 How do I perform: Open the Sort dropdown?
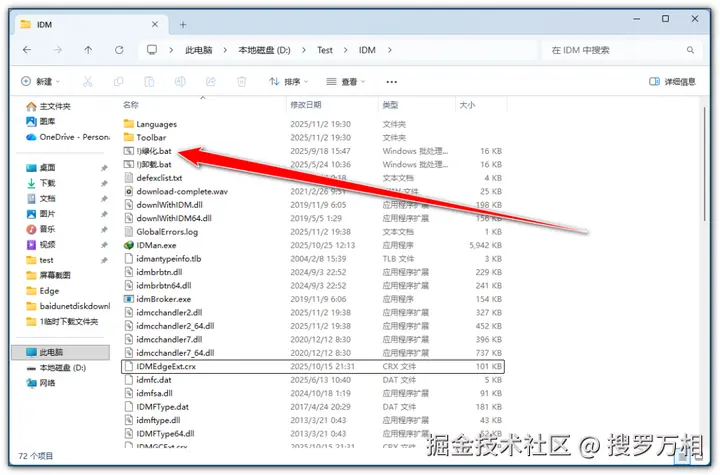288,82
